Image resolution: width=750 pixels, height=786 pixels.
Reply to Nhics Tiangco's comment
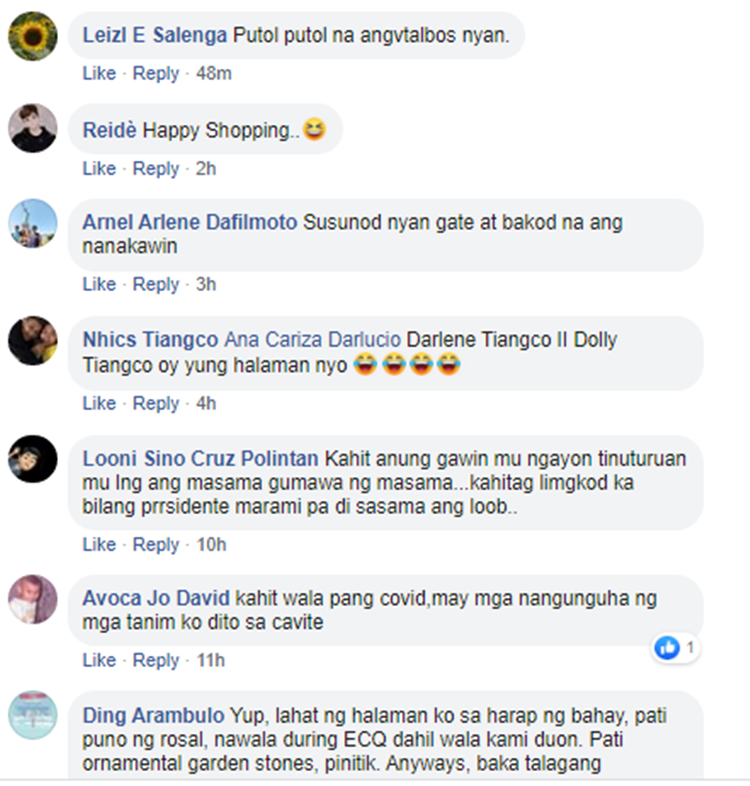click(x=155, y=403)
